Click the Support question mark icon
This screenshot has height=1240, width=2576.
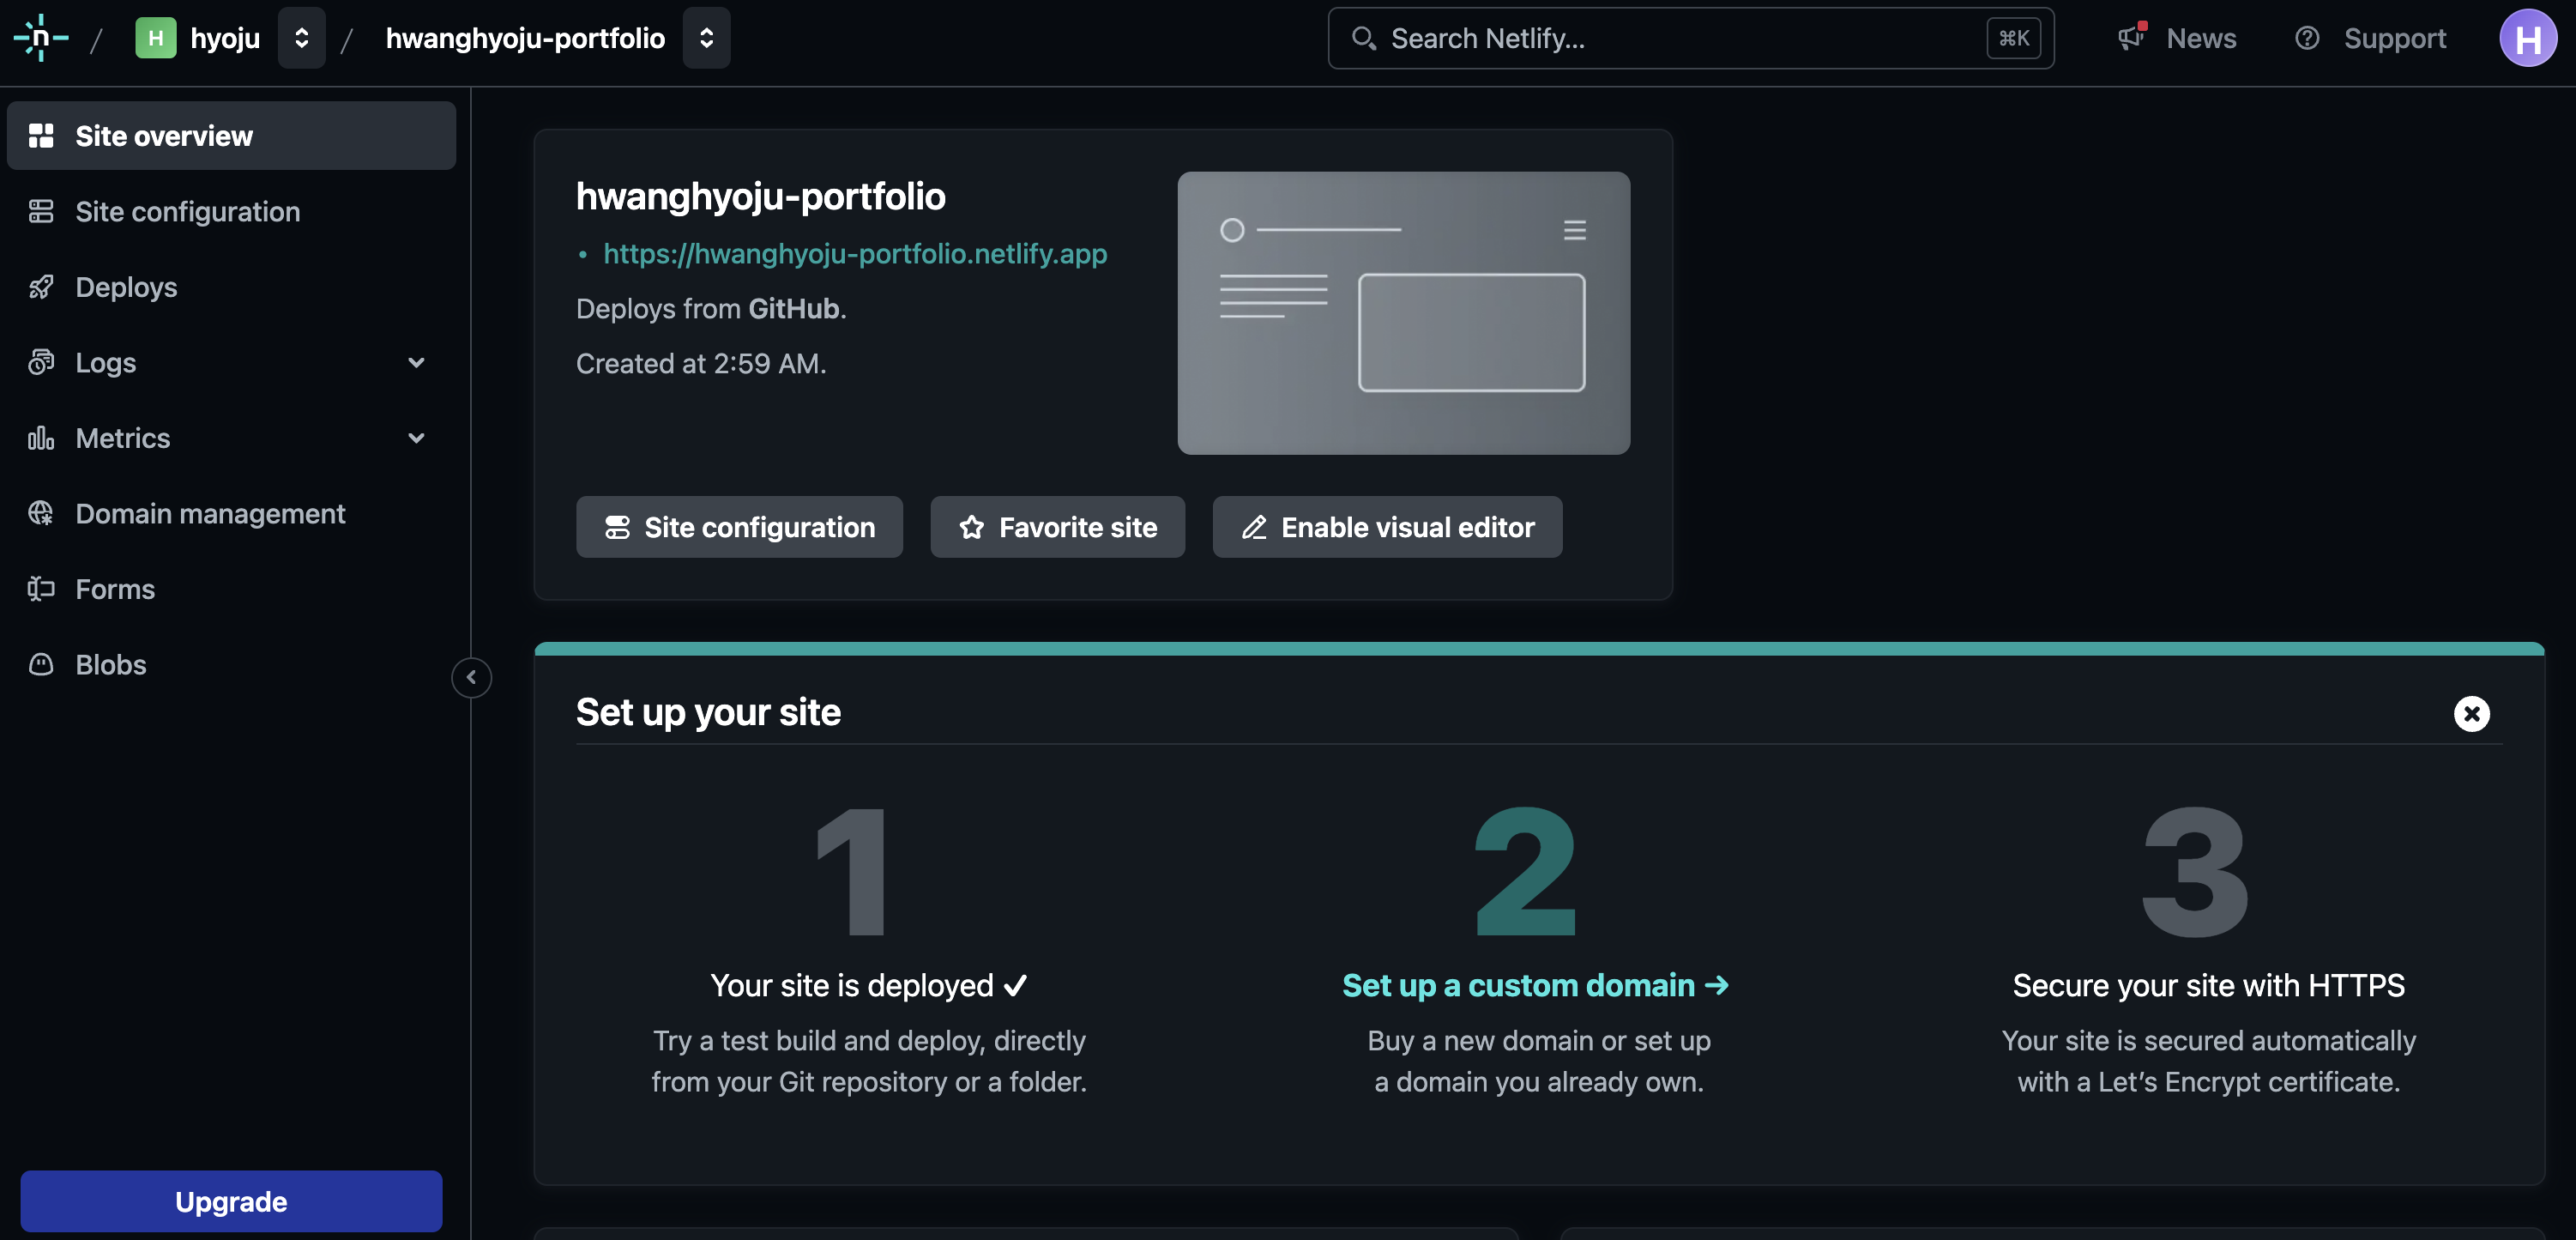point(2307,38)
